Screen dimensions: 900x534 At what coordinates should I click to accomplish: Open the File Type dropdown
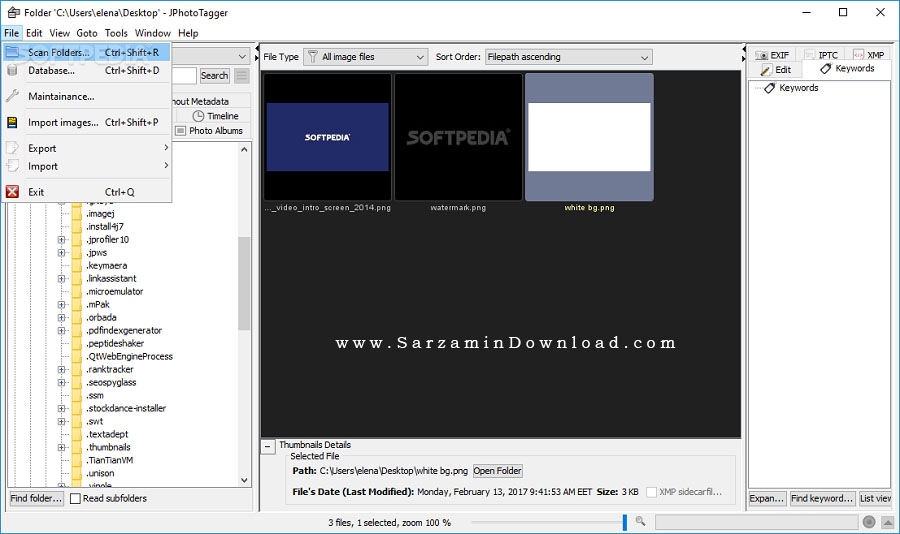point(366,57)
